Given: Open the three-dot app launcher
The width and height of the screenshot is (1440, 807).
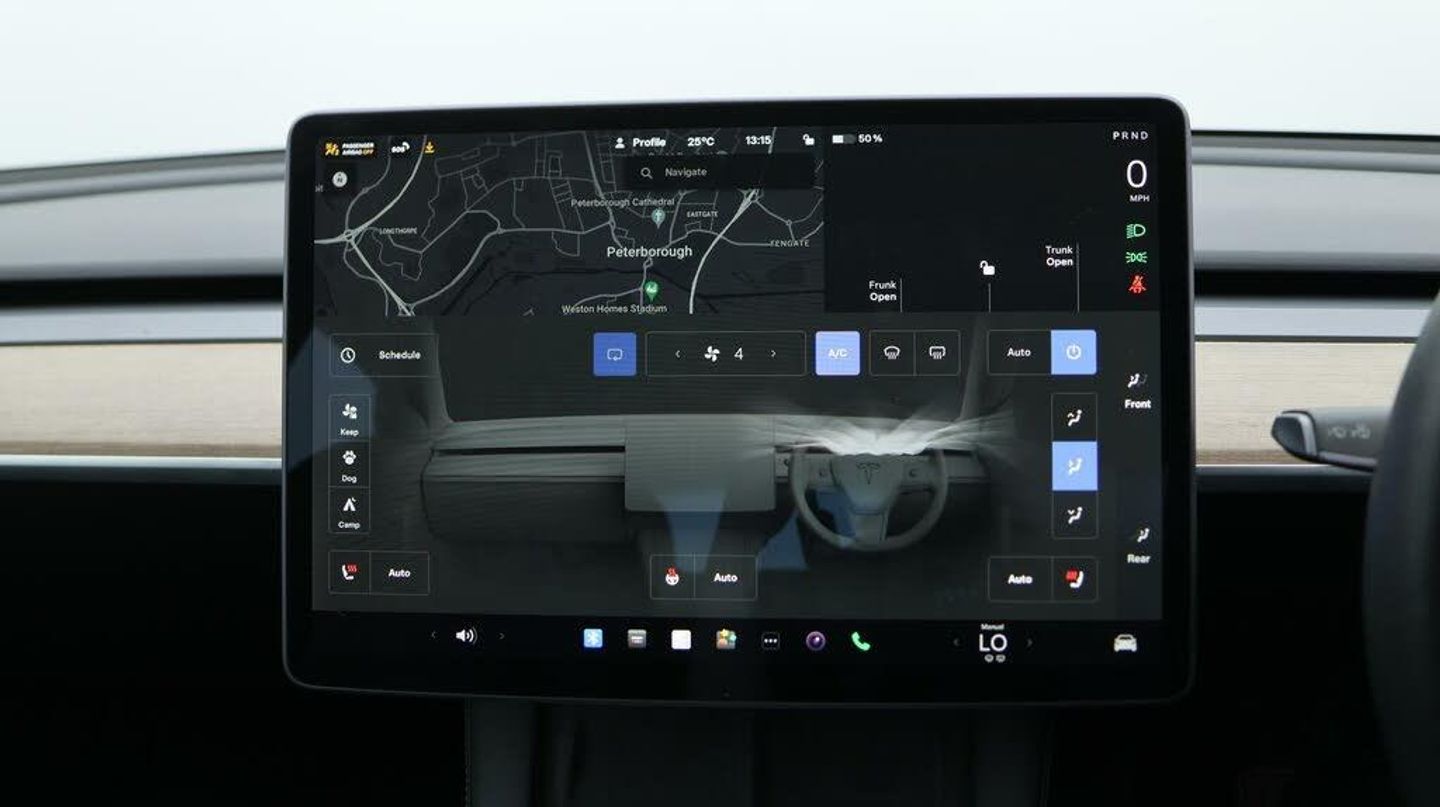Looking at the screenshot, I should click(x=770, y=641).
